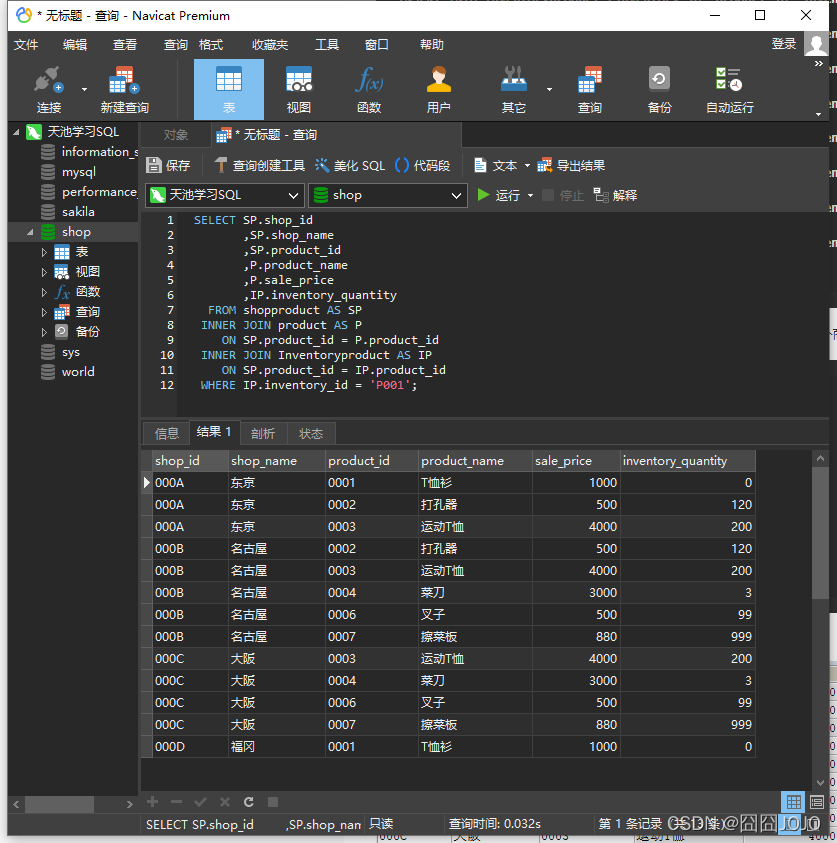Click 美化 SQL (Beautify SQL)
Viewport: 837px width, 843px height.
coord(350,166)
